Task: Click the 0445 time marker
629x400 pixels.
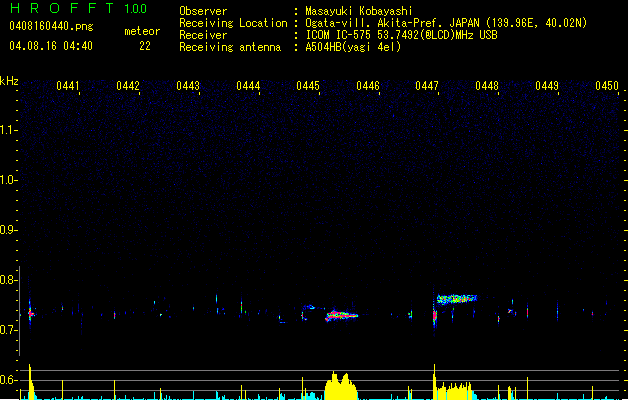Action: coord(308,86)
